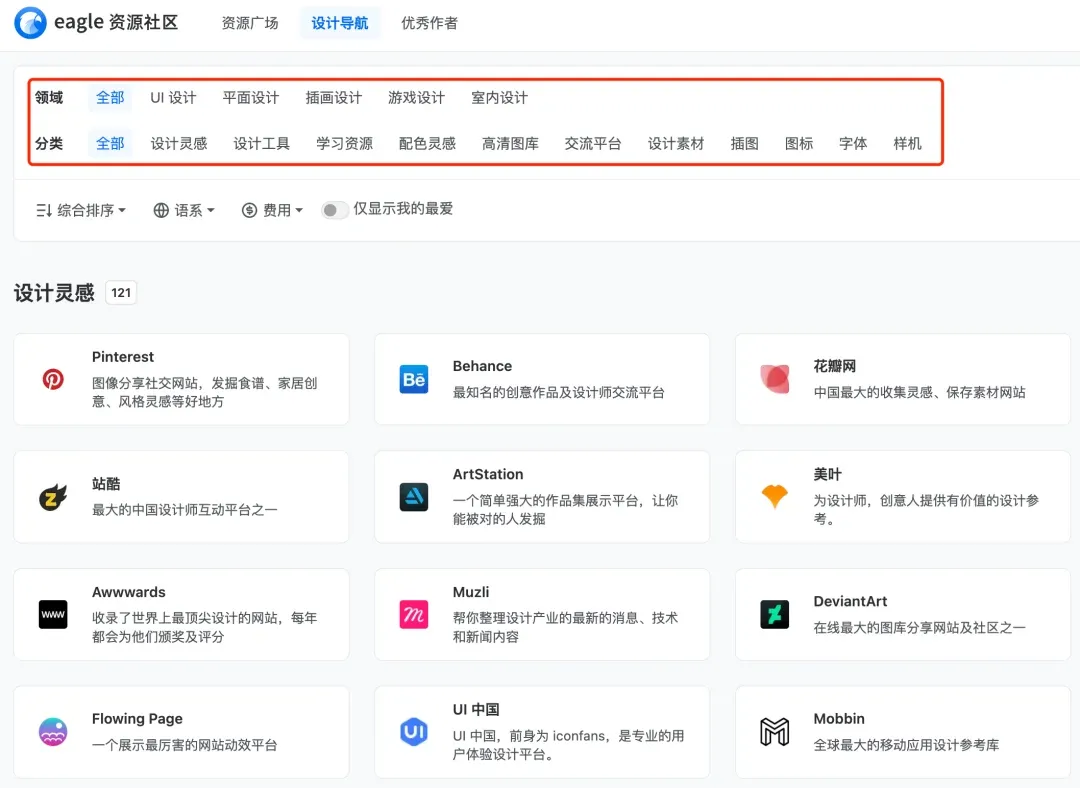Switch to the 资源广场 tab
The image size is (1080, 788).
coord(250,23)
